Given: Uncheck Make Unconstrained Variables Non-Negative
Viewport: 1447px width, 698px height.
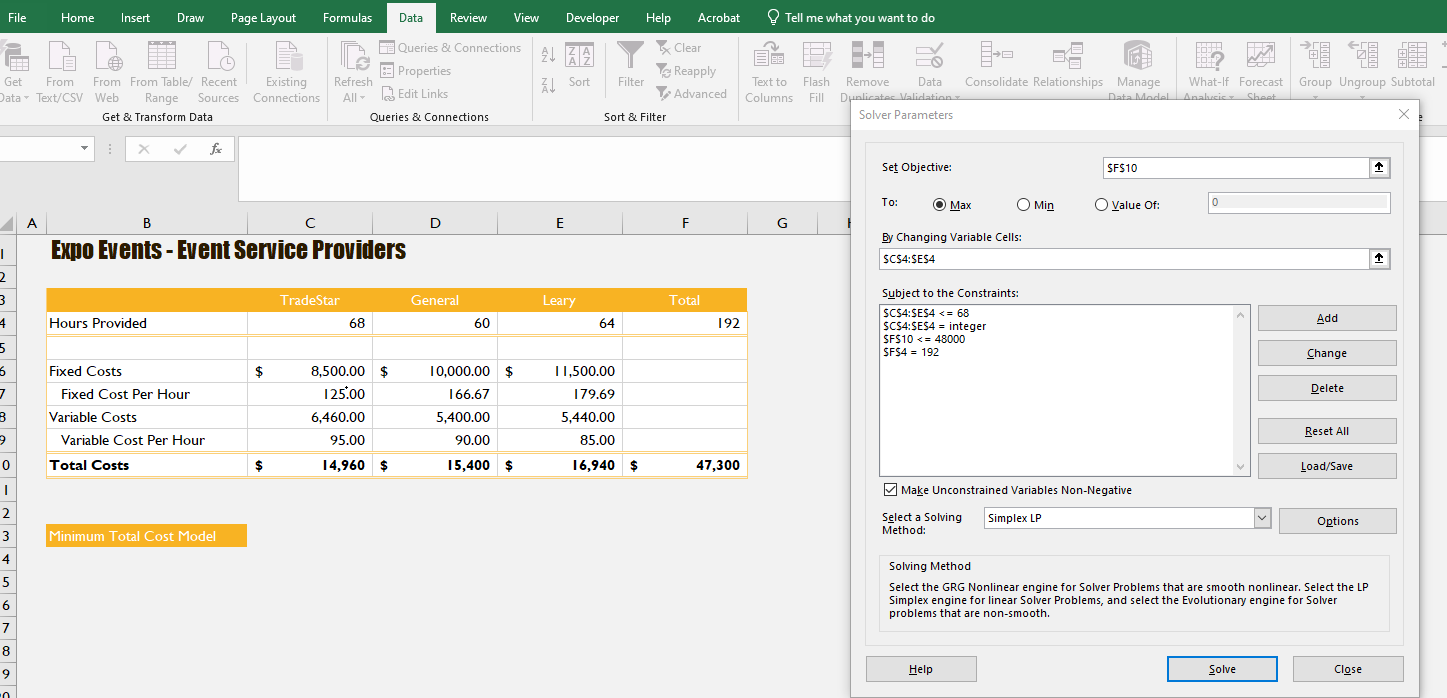Looking at the screenshot, I should point(890,490).
